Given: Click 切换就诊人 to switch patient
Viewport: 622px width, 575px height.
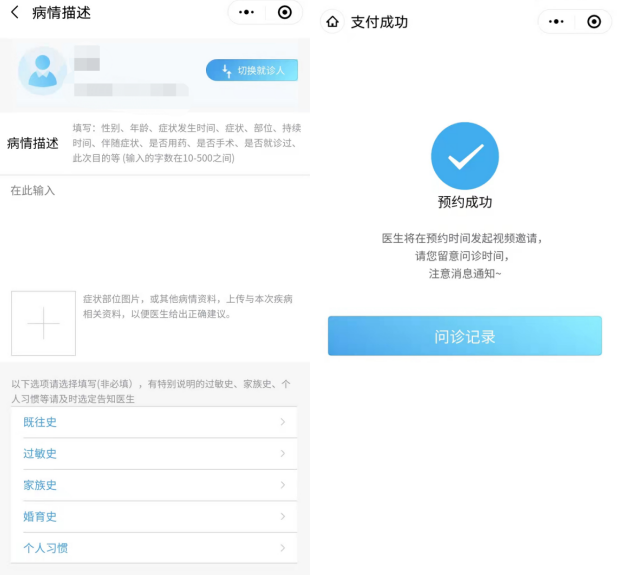Looking at the screenshot, I should point(252,70).
